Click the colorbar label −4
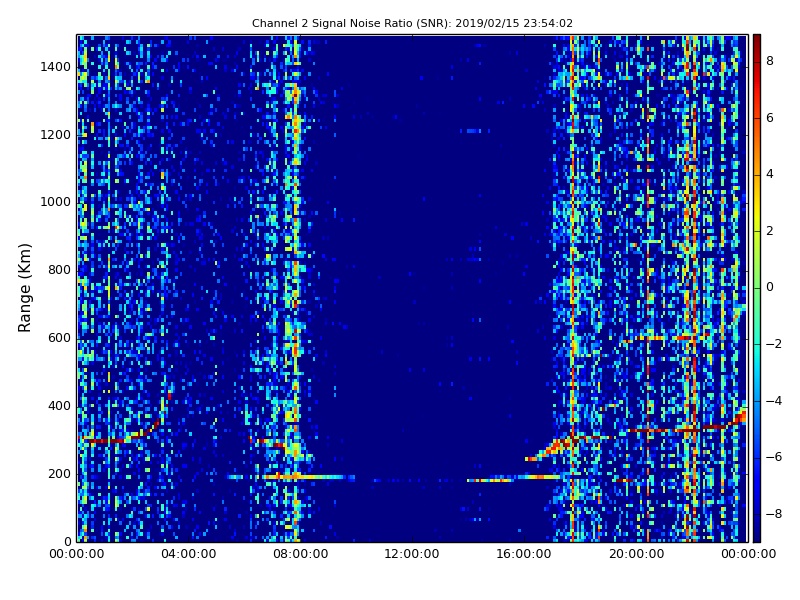The height and width of the screenshot is (600, 800). click(x=774, y=401)
